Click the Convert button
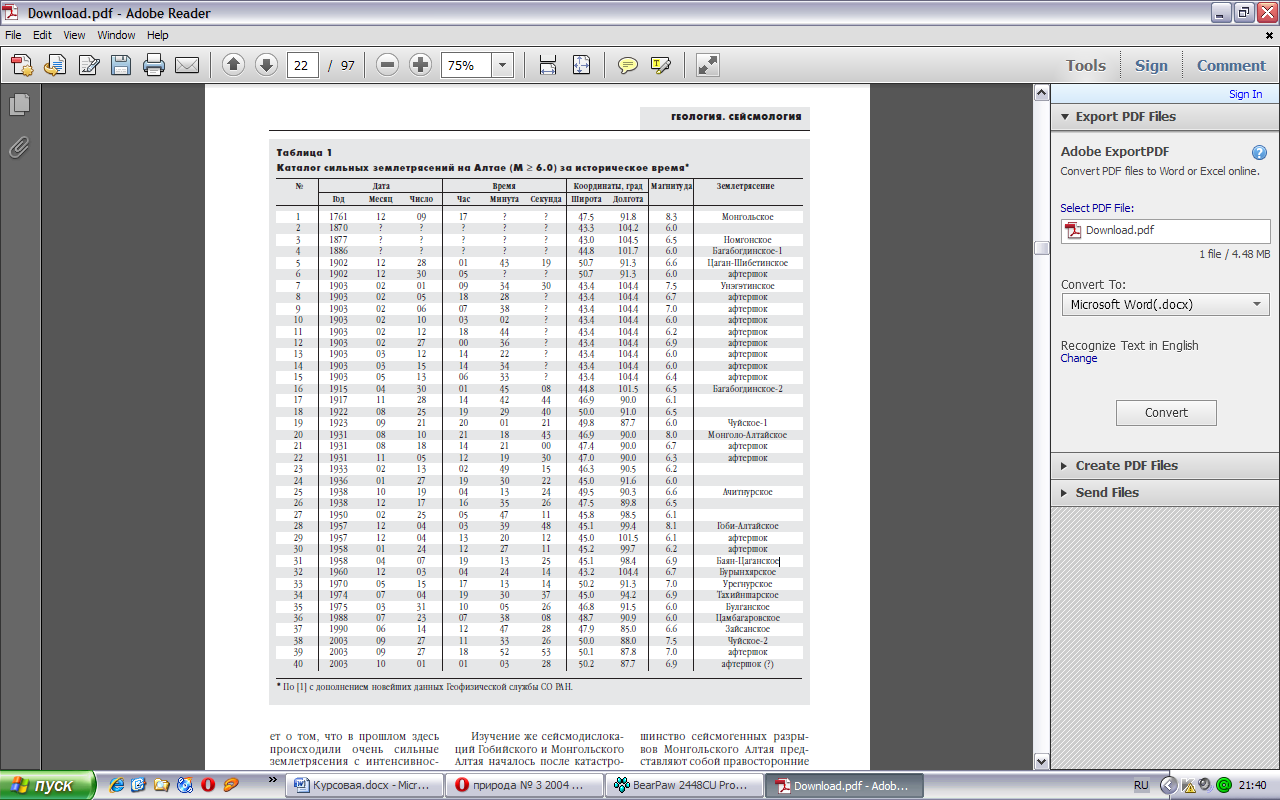Image resolution: width=1280 pixels, height=800 pixels. tap(1166, 412)
